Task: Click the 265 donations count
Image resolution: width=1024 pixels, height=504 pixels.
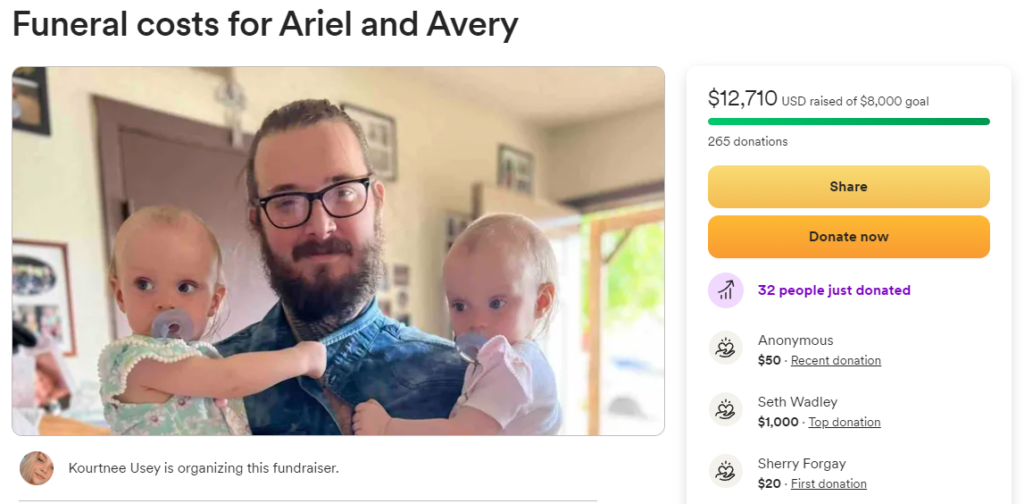Action: (x=747, y=142)
